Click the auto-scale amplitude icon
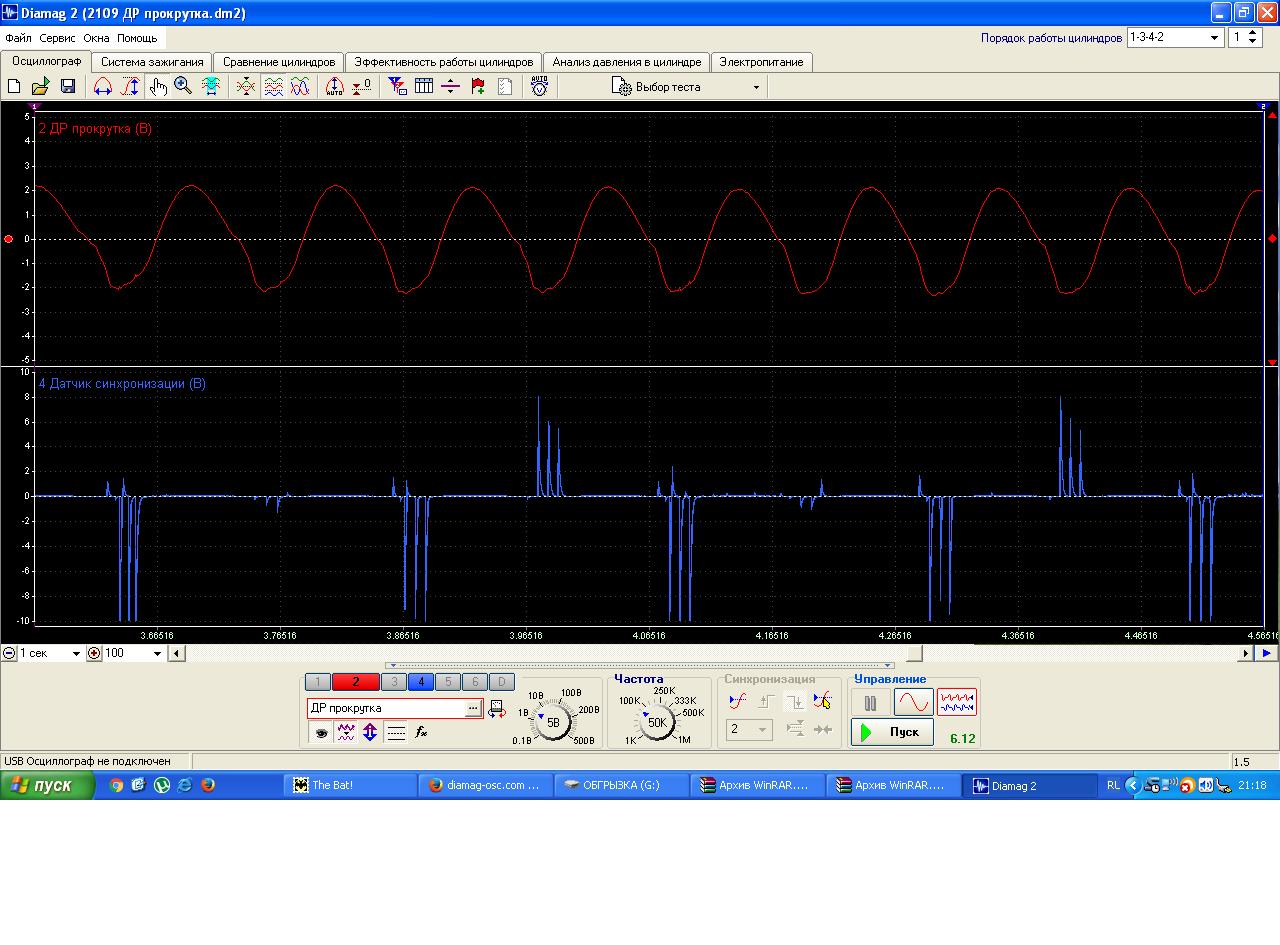Image resolution: width=1280 pixels, height=945 pixels. 334,87
